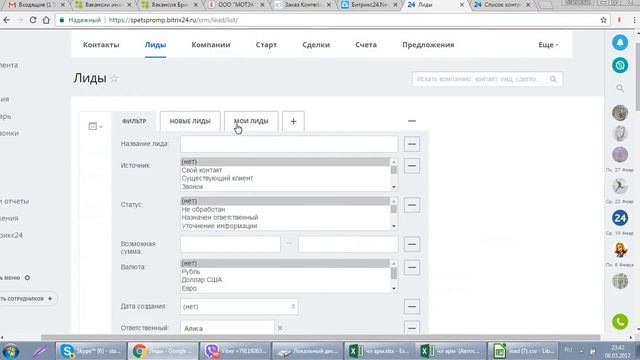
Task: Select Уточнение информации in Статус list
Action: pyautogui.click(x=285, y=226)
